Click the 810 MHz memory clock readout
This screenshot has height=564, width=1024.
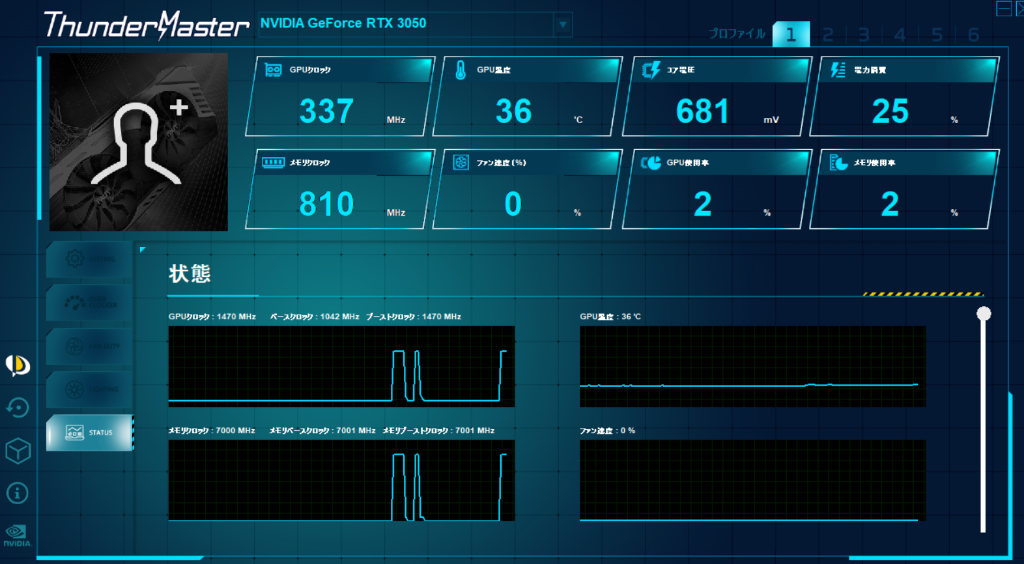click(x=327, y=204)
